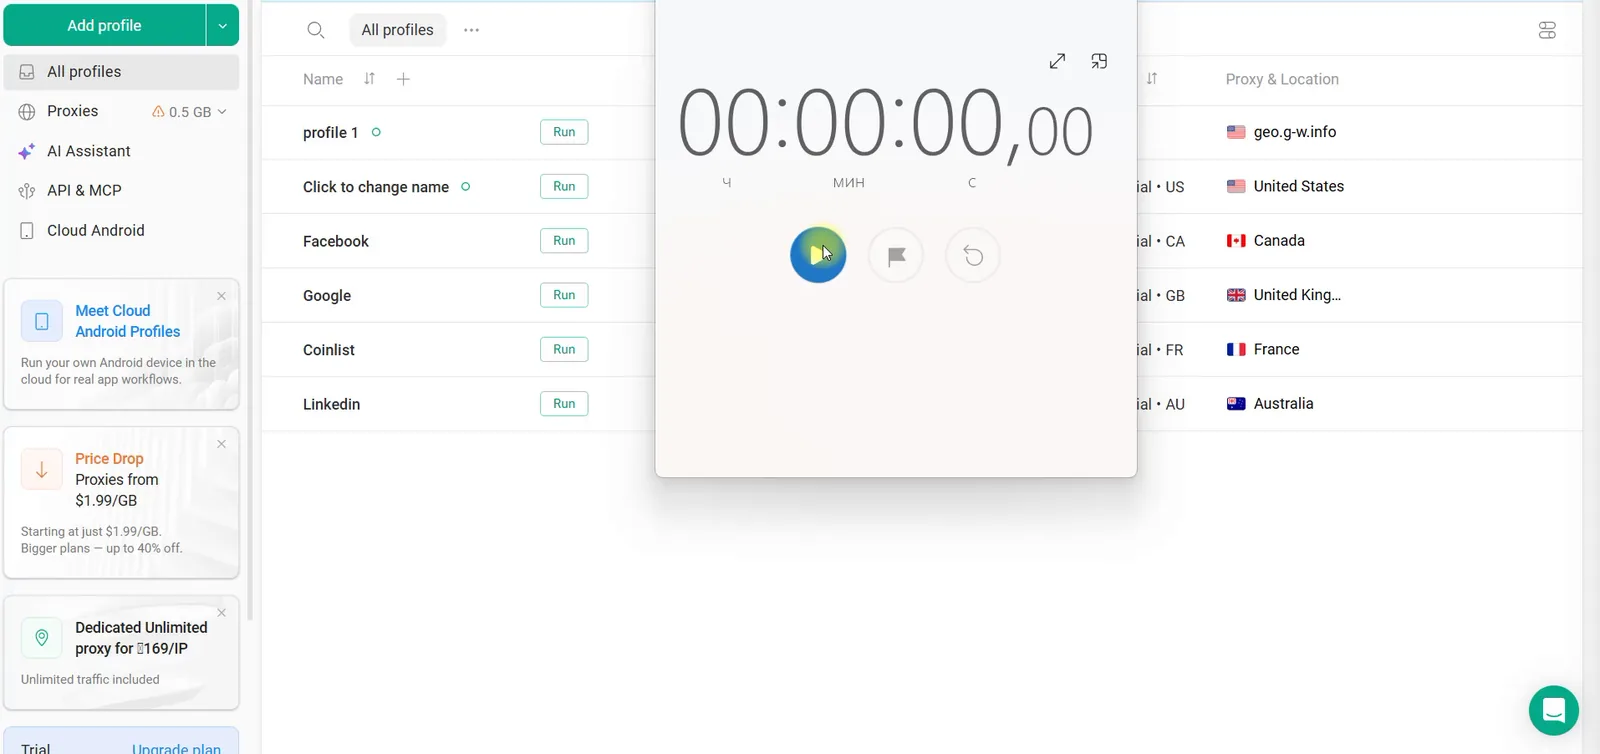Click the Add profile button
The image size is (1600, 754).
coord(104,25)
